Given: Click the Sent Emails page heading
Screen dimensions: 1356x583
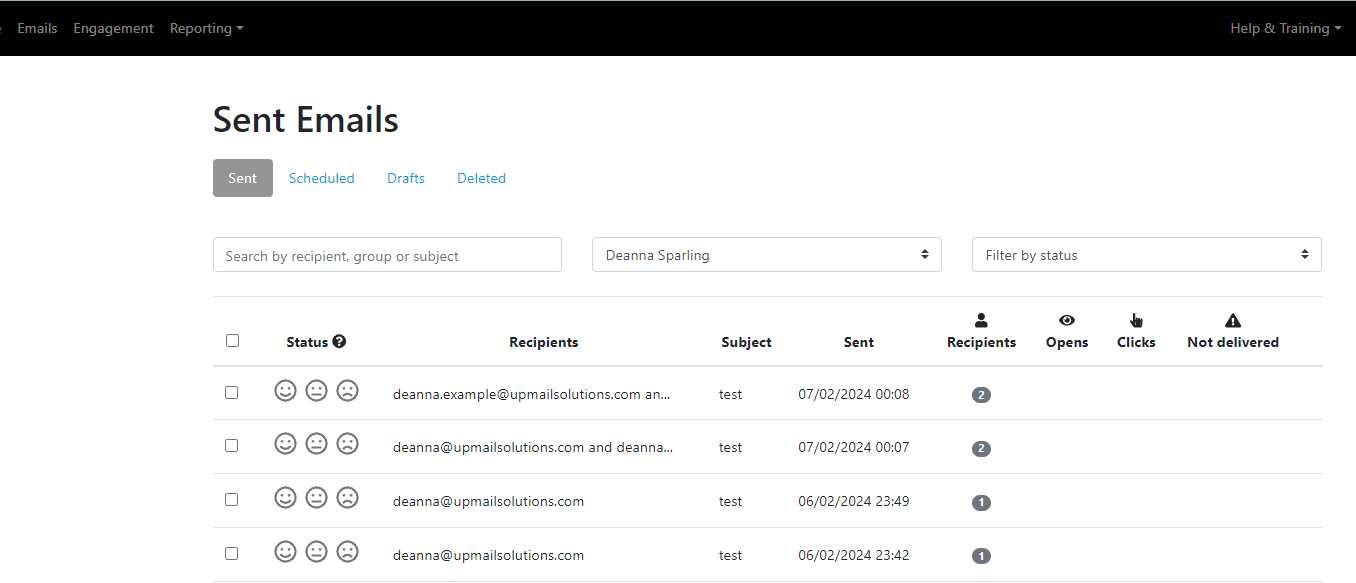Looking at the screenshot, I should point(306,120).
